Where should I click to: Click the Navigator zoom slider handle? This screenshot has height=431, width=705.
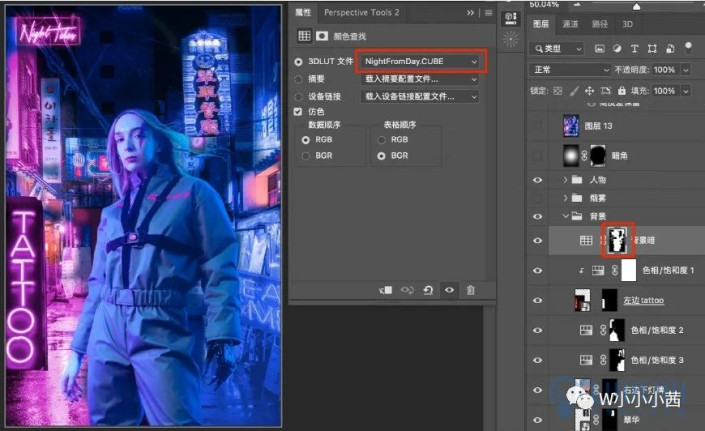(x=637, y=6)
